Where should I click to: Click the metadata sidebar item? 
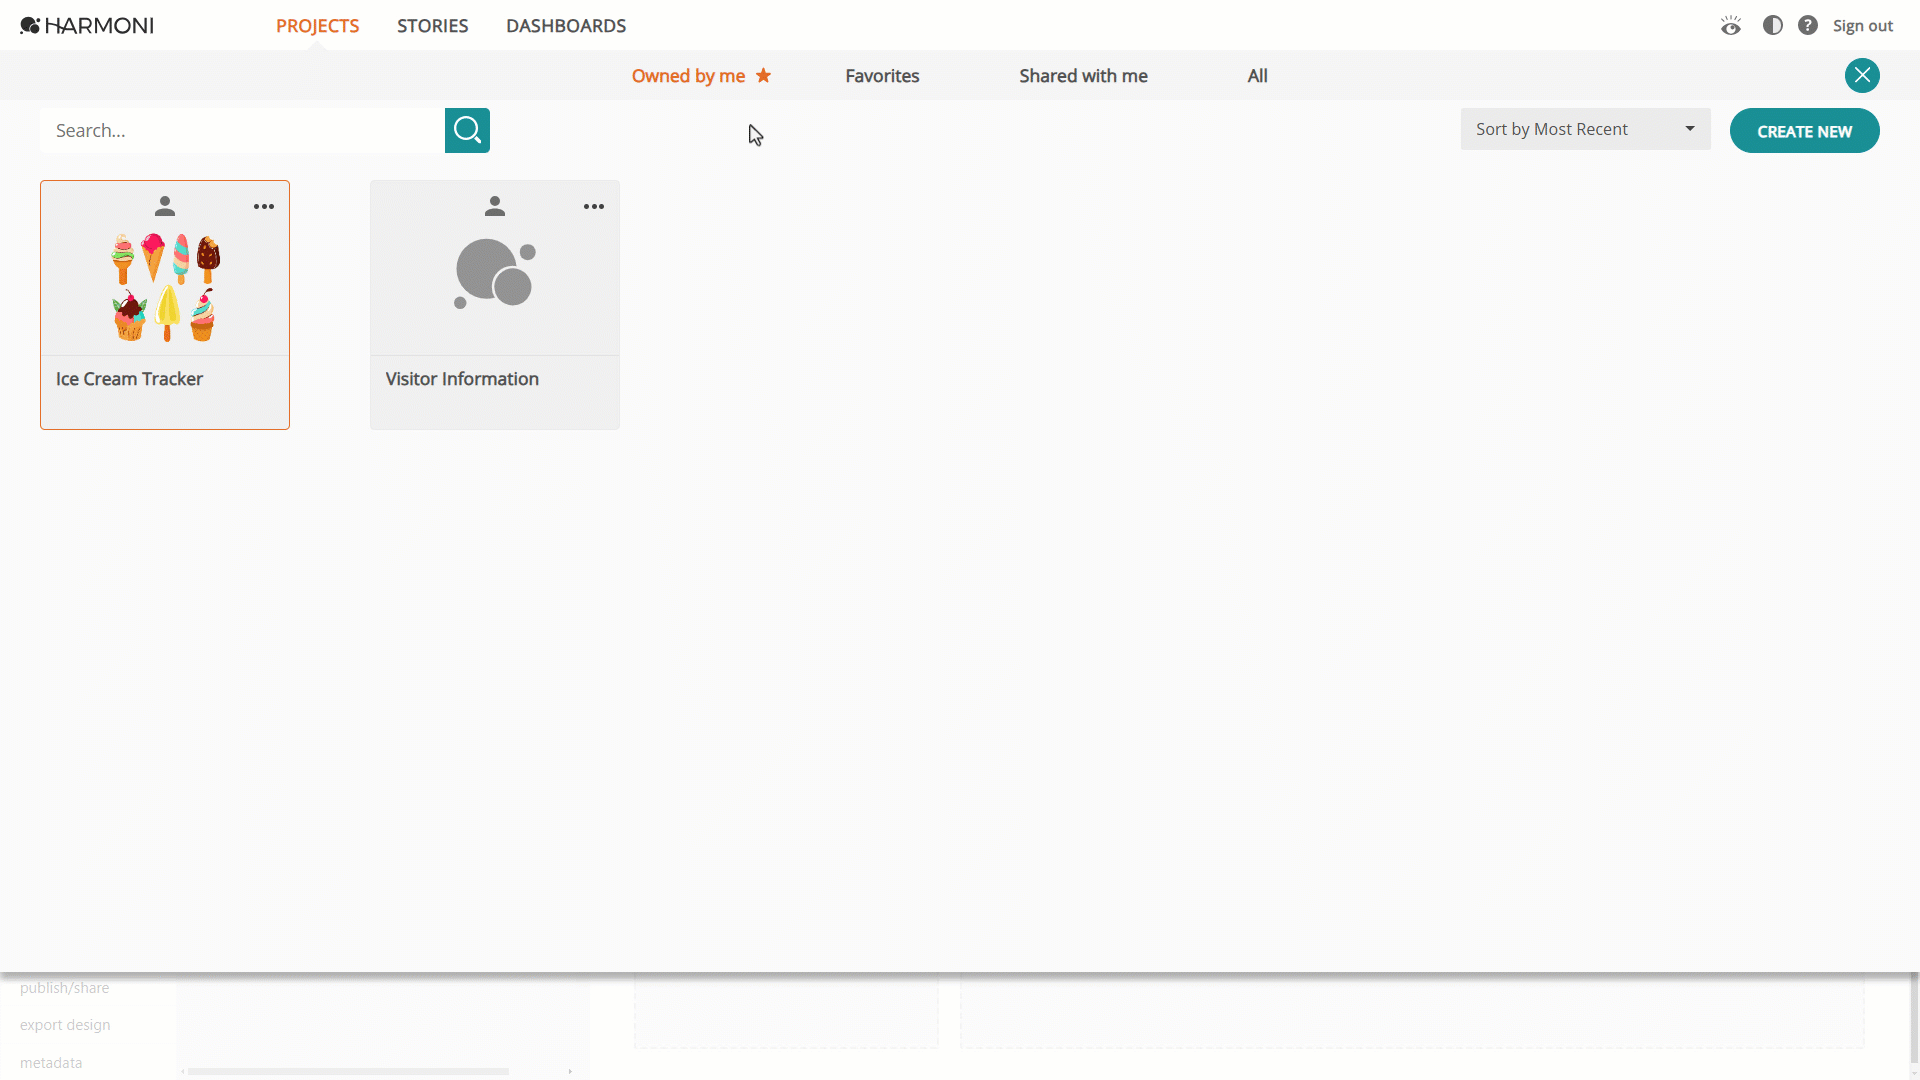coord(51,1063)
